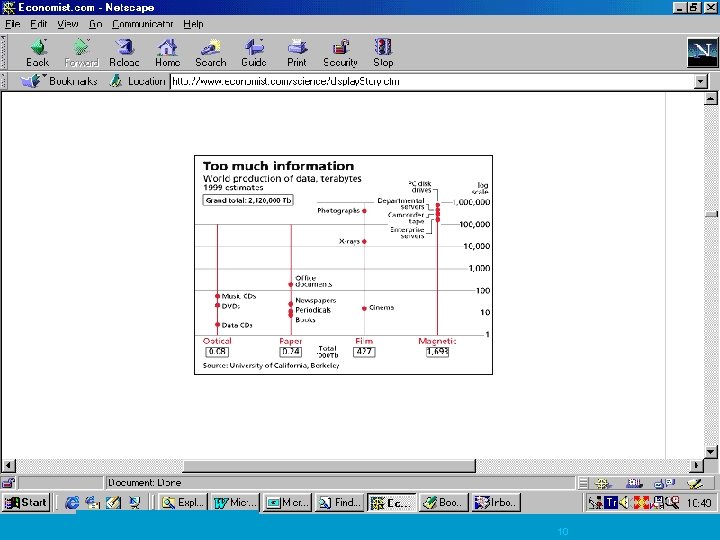Open the File menu

[x=12, y=24]
